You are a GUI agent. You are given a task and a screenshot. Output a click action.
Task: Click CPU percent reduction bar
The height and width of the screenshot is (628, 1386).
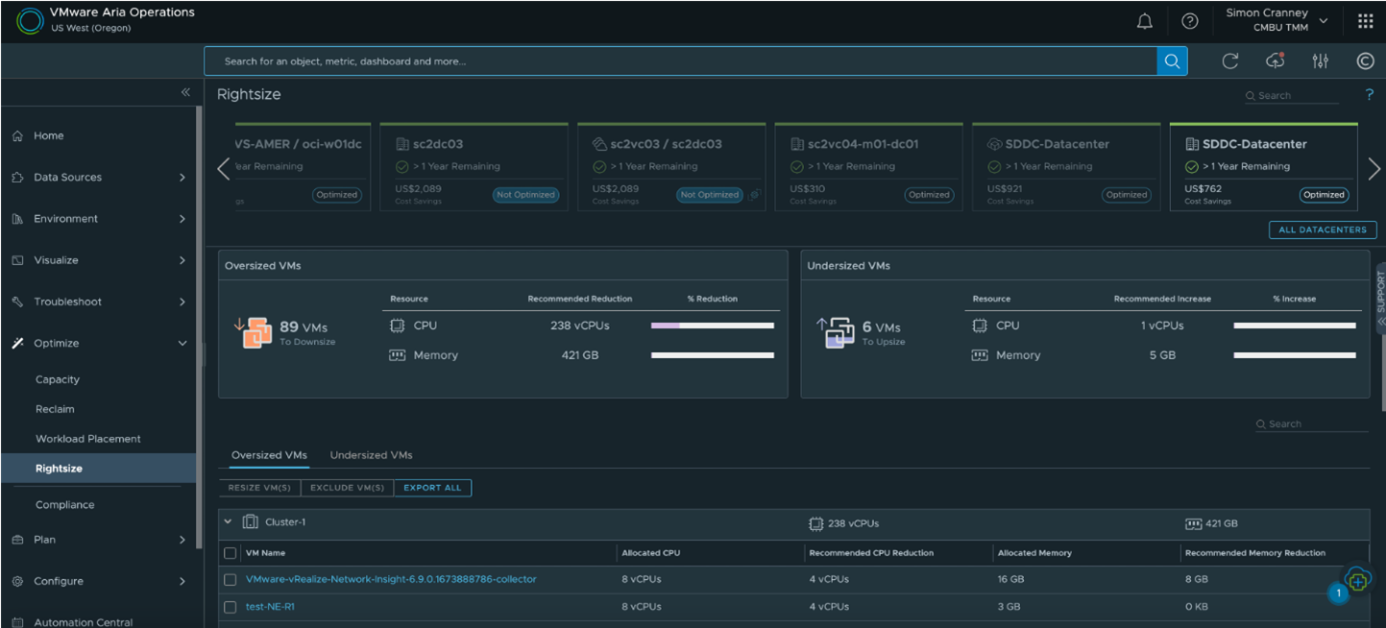(712, 326)
